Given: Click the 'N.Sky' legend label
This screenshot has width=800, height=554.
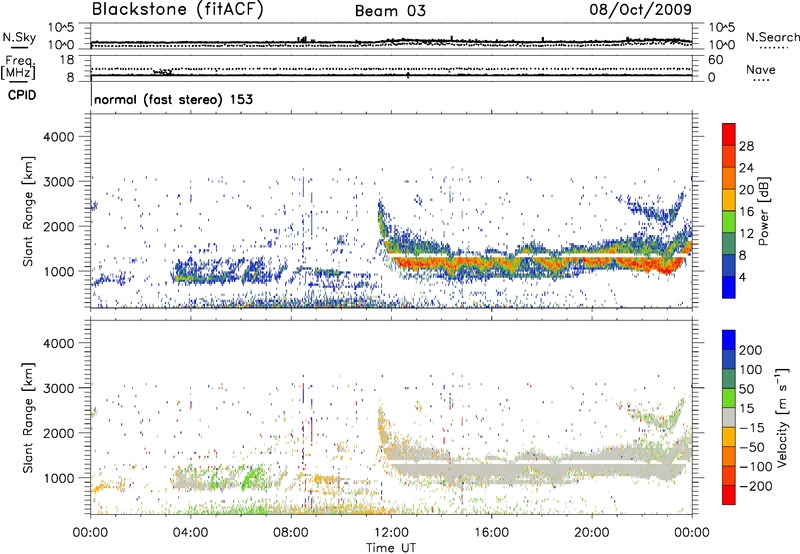Looking at the screenshot, I should pyautogui.click(x=19, y=37).
